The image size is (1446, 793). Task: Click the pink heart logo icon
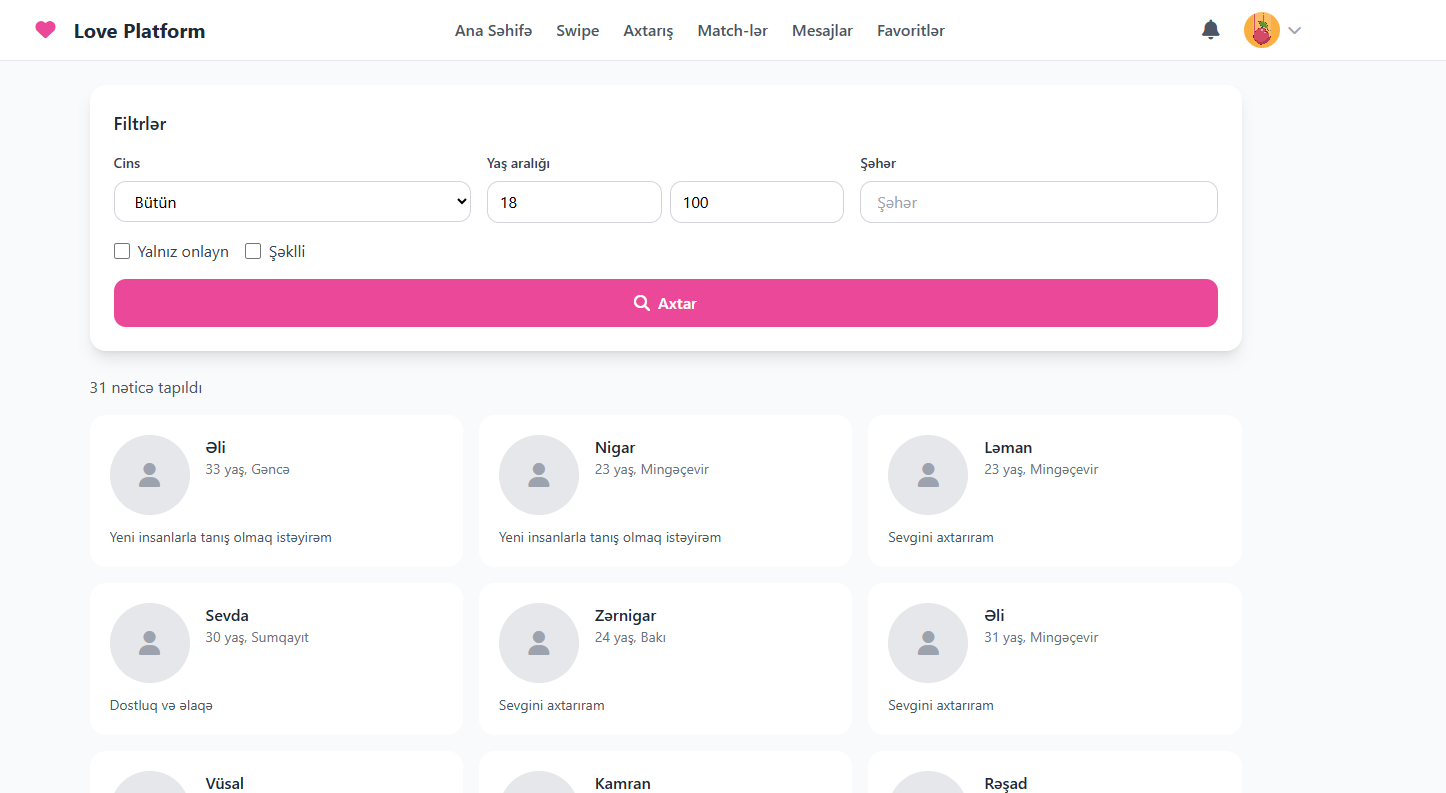45,30
